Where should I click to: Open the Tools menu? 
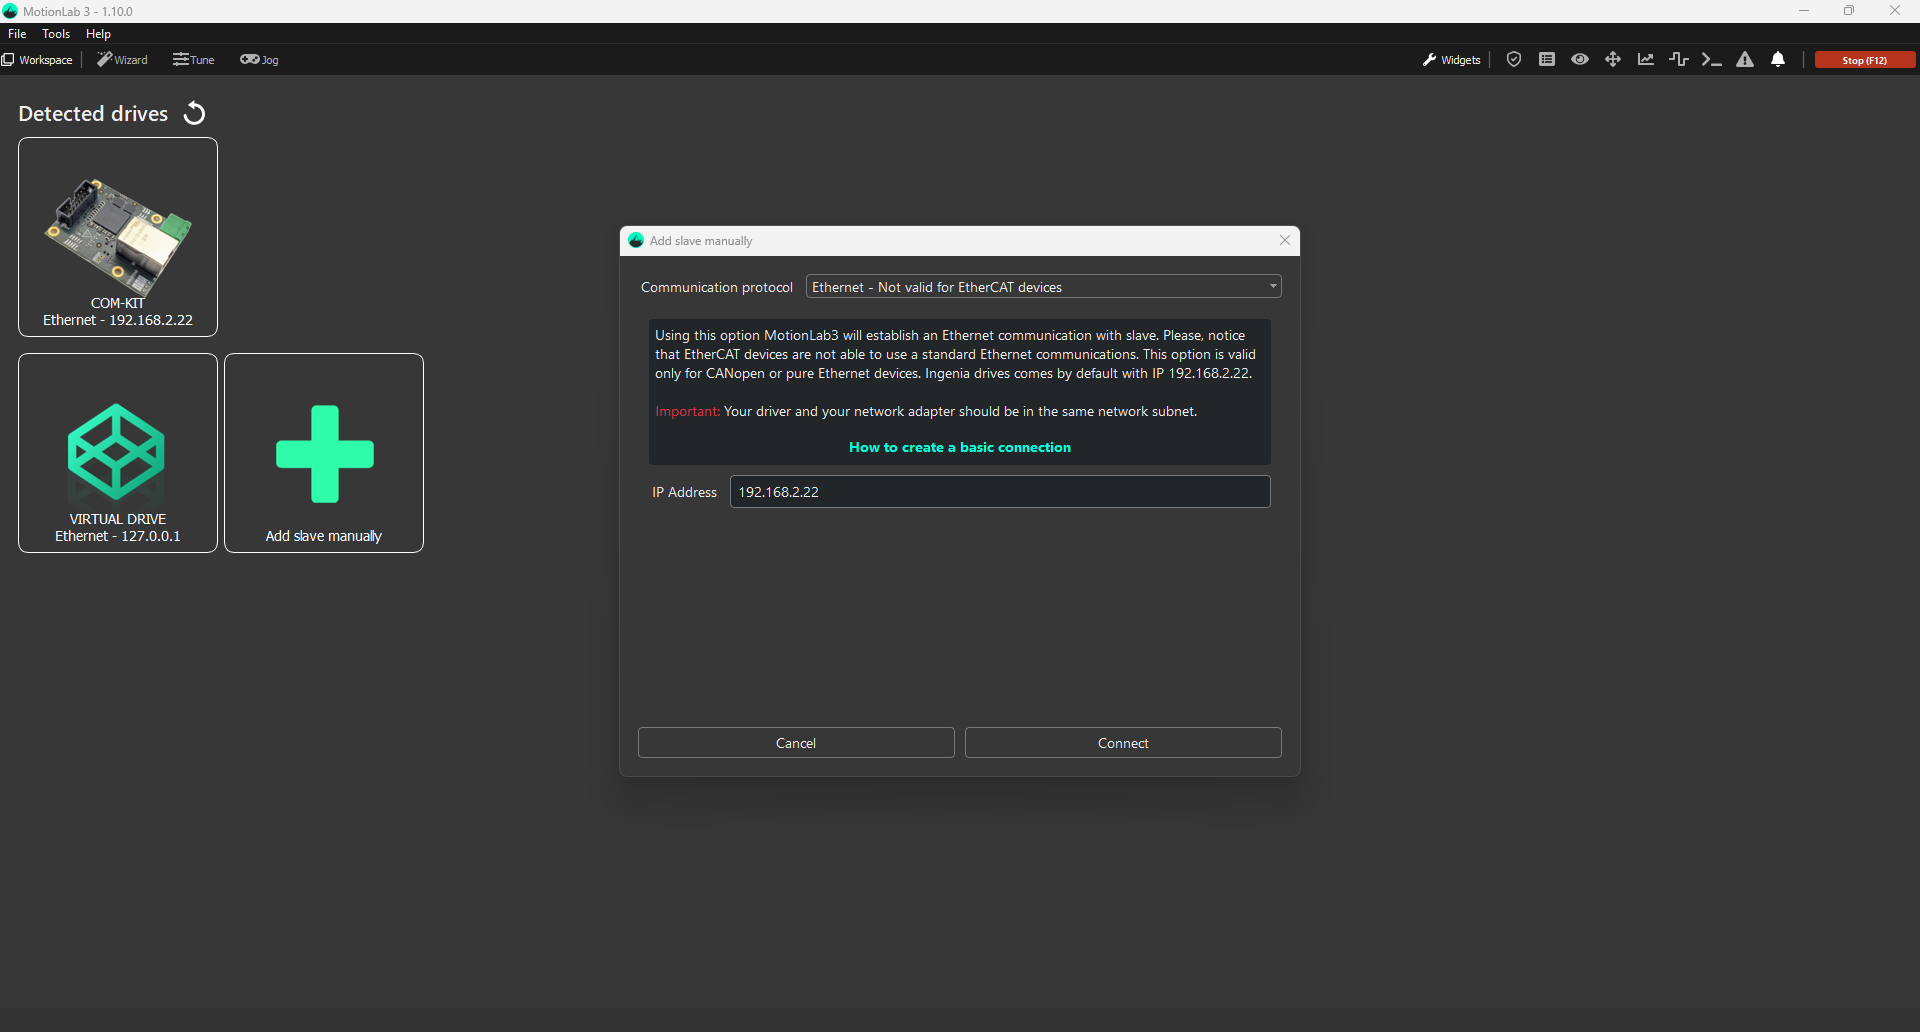pos(56,34)
